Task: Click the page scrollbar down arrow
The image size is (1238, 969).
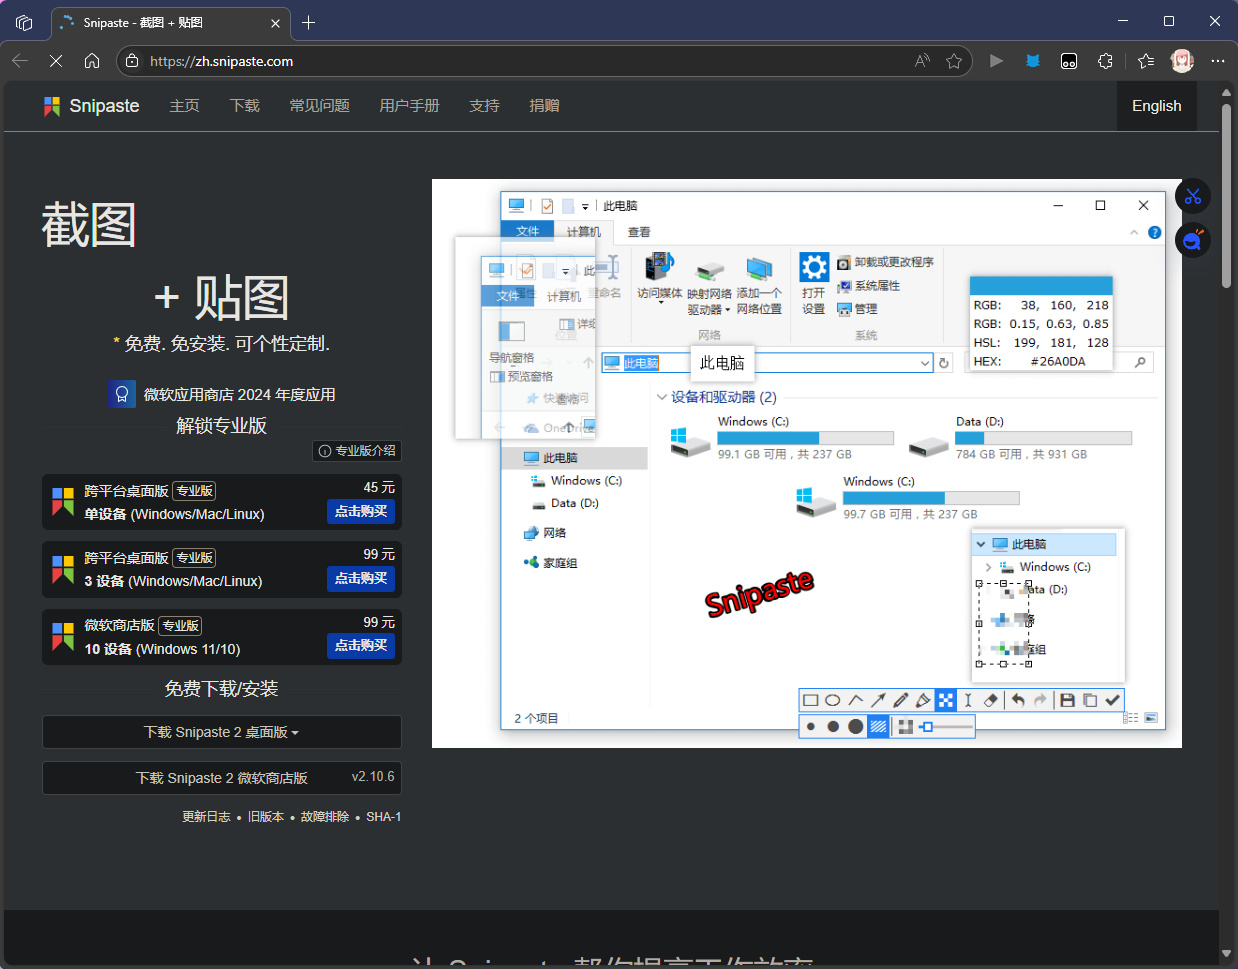Action: [x=1226, y=953]
